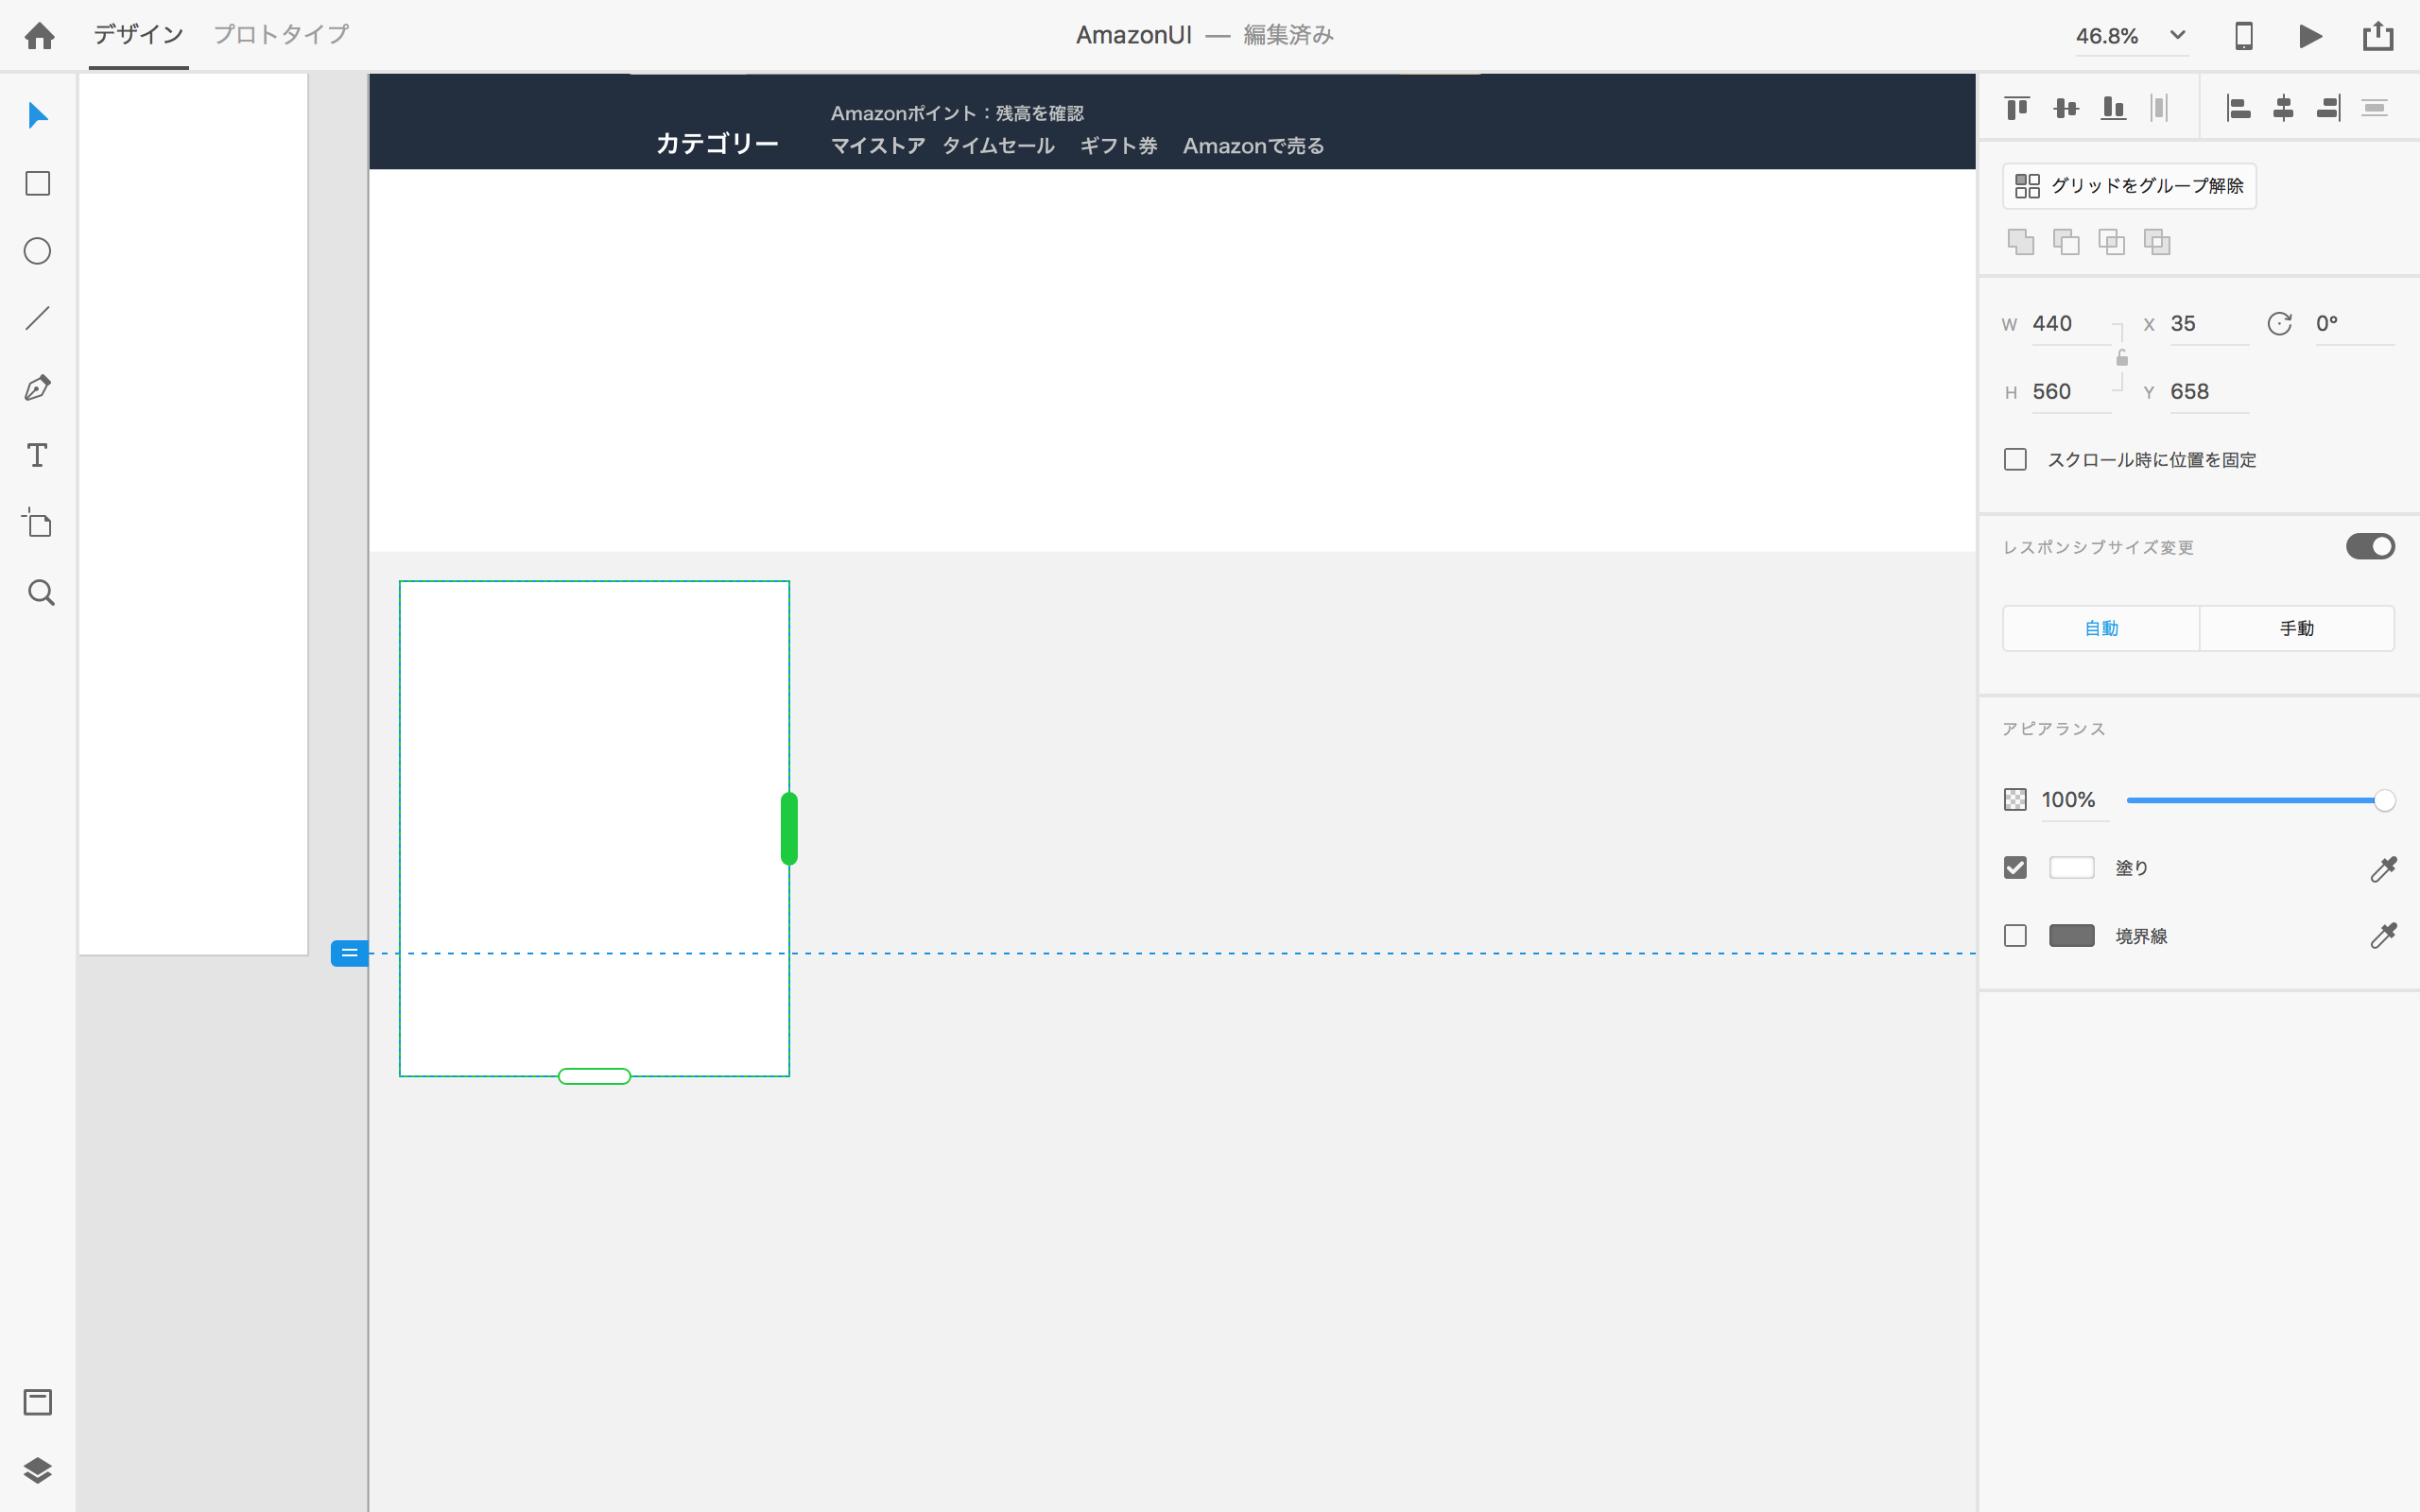Enable fix position when scrolling checkbox

[2015, 460]
